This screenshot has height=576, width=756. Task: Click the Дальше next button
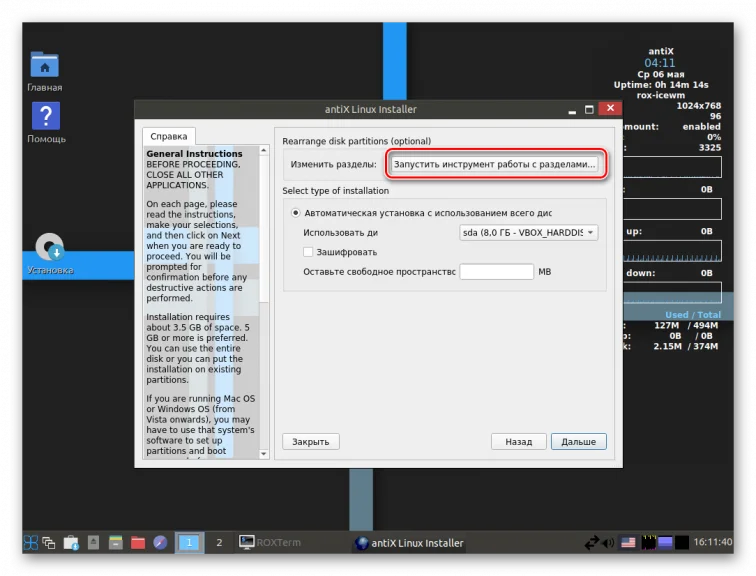579,442
